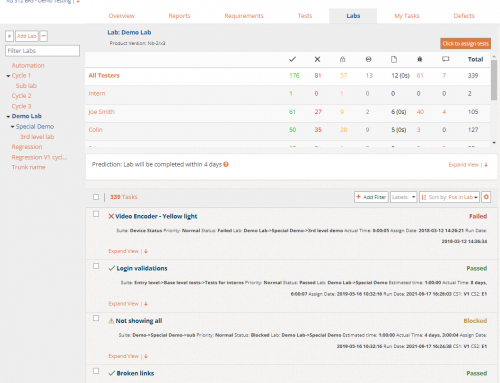The width and height of the screenshot is (500, 383).
Task: Click the bug defects column icon
Action: (420, 59)
